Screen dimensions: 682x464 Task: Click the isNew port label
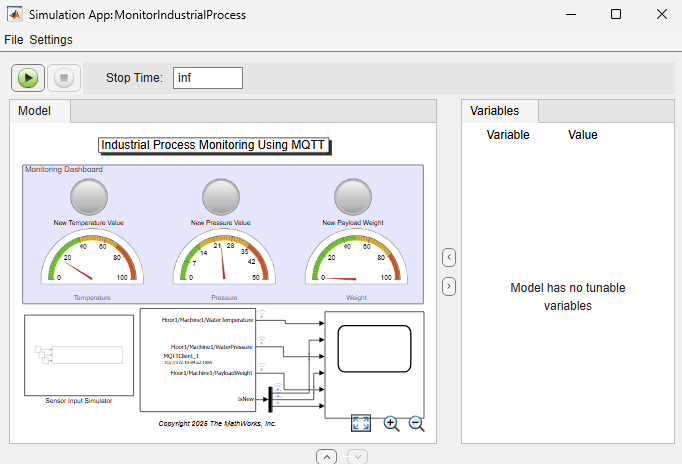point(246,399)
